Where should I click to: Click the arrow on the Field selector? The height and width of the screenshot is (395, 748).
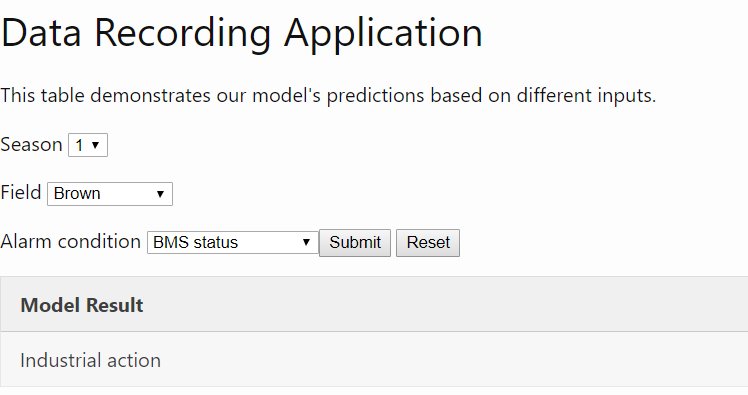tap(160, 194)
